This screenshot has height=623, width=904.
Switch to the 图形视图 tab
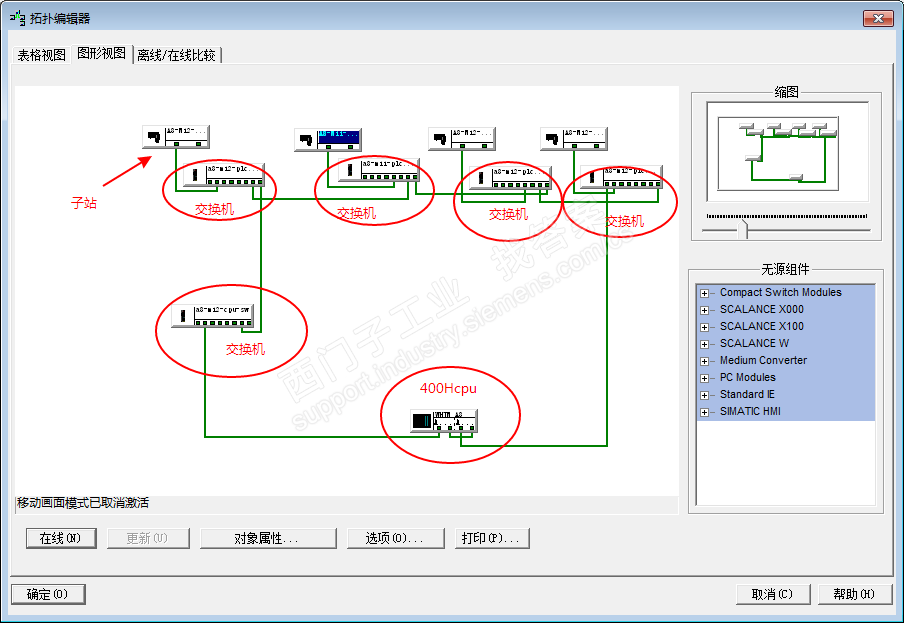point(101,54)
